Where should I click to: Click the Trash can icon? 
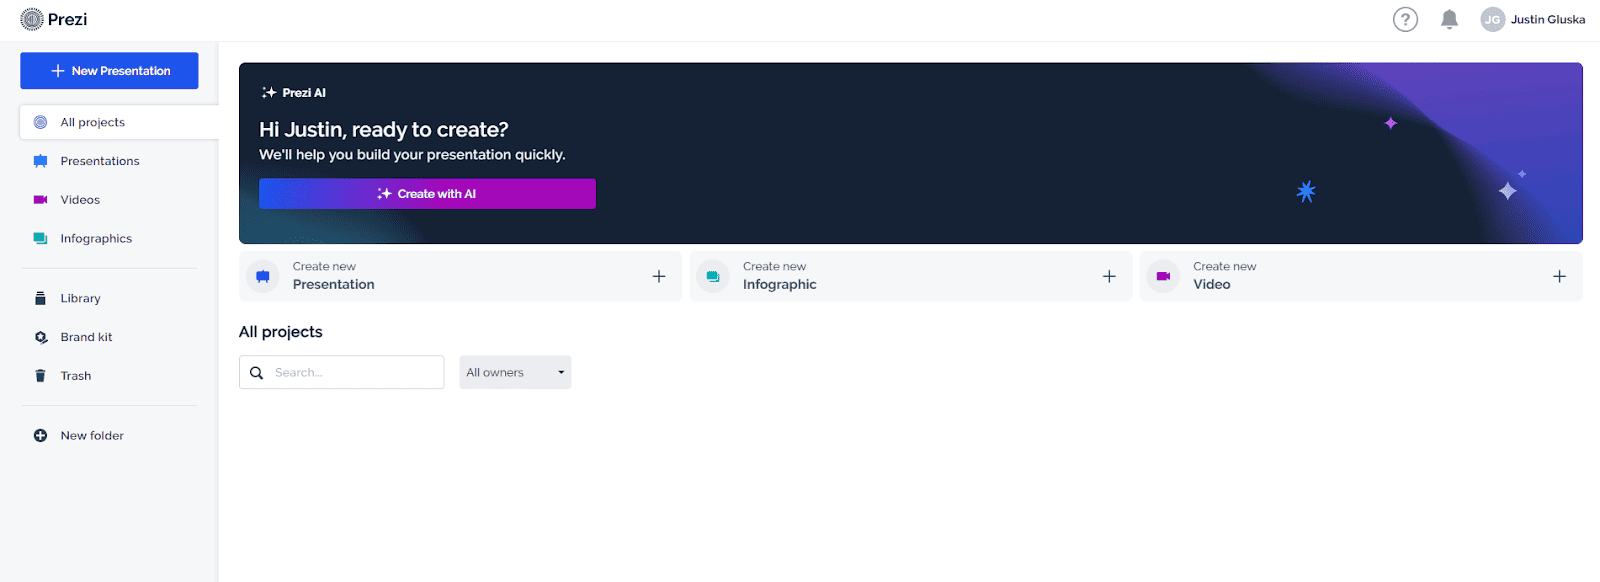tap(40, 376)
